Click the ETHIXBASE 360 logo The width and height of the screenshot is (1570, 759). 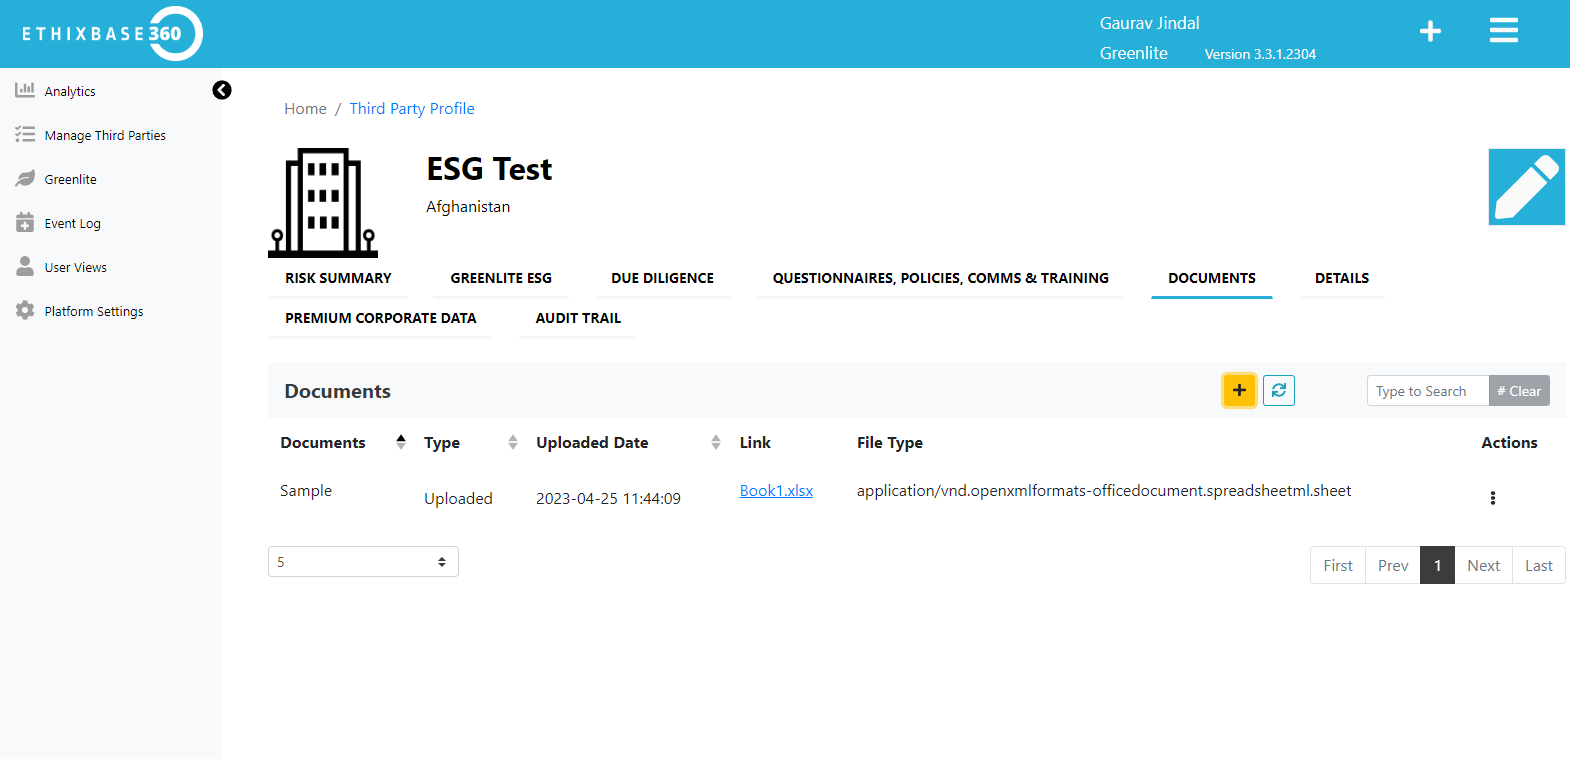pyautogui.click(x=112, y=33)
